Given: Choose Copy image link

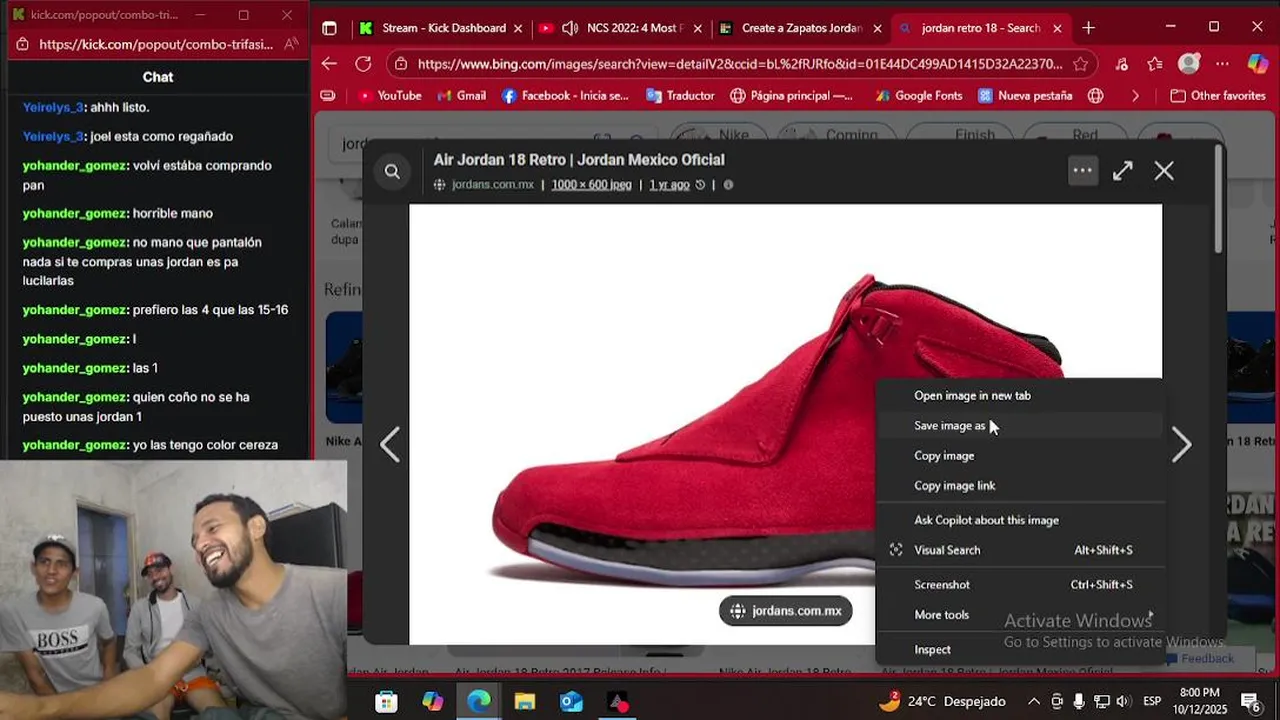Looking at the screenshot, I should (x=1020, y=486).
